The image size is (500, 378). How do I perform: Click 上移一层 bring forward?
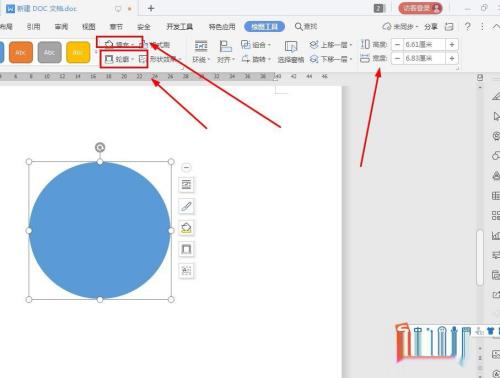pos(330,44)
